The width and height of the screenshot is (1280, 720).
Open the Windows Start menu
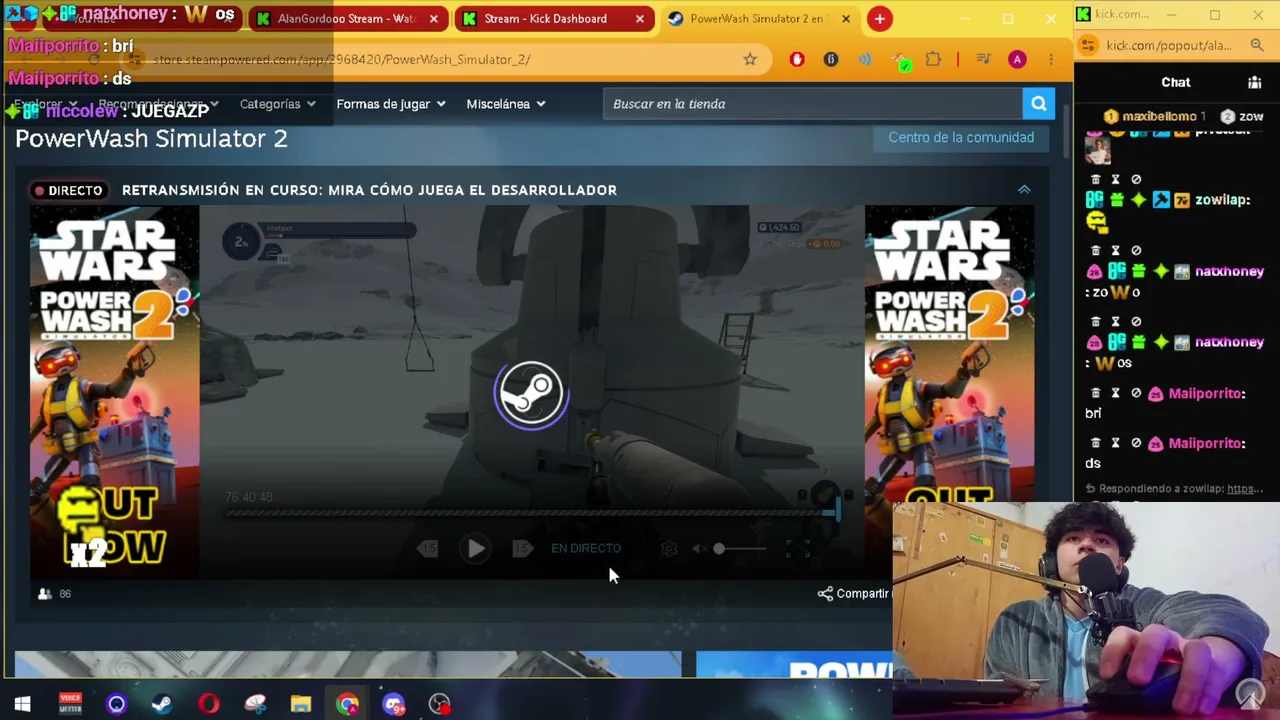pyautogui.click(x=22, y=705)
